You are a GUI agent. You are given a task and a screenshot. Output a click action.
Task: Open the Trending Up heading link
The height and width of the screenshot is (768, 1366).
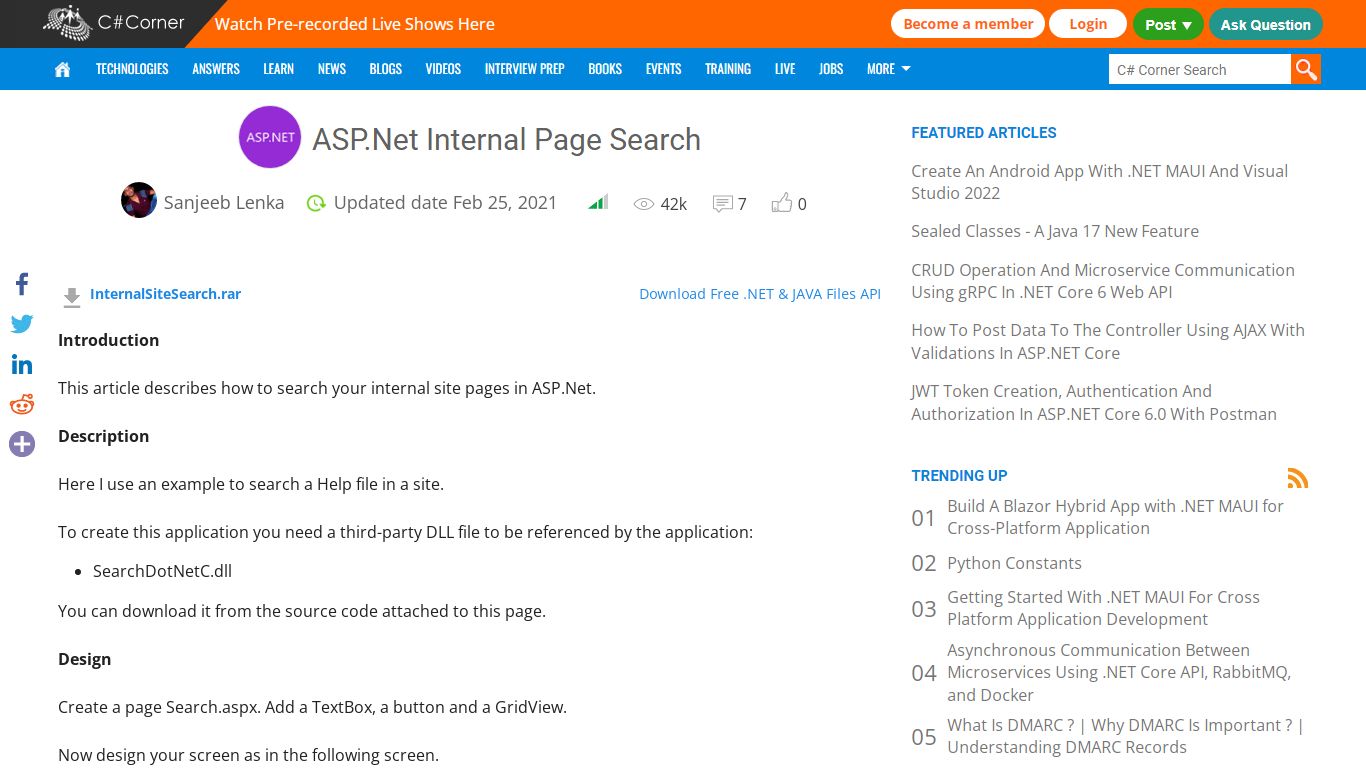tap(959, 476)
